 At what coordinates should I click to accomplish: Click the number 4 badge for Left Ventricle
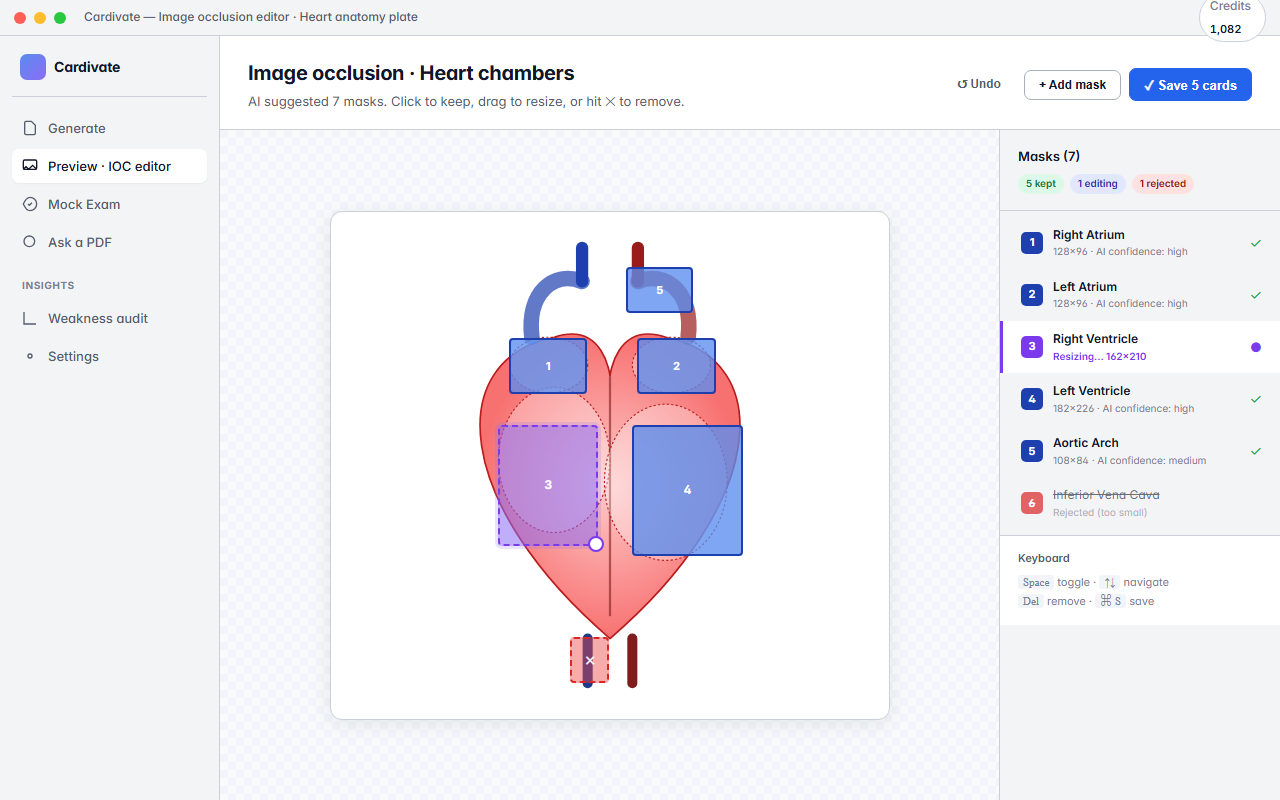1032,399
